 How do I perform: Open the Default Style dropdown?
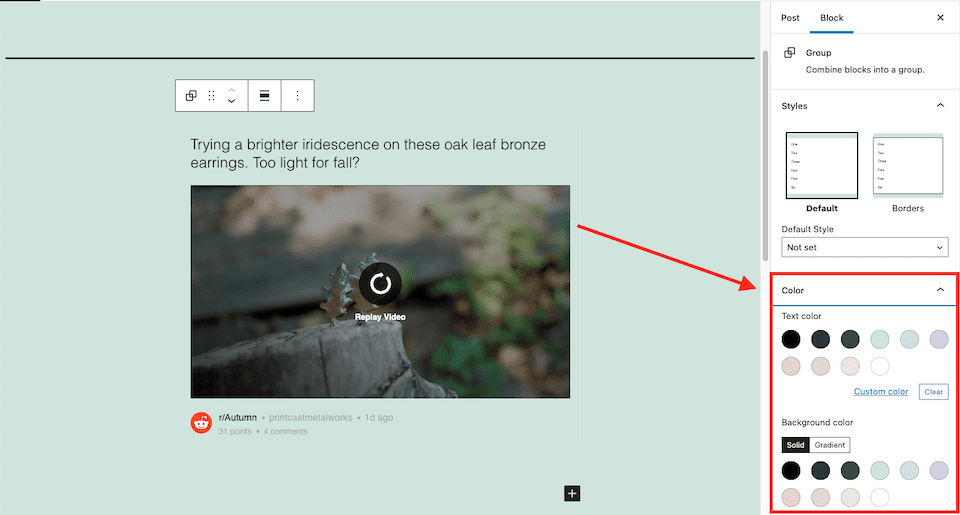point(864,247)
